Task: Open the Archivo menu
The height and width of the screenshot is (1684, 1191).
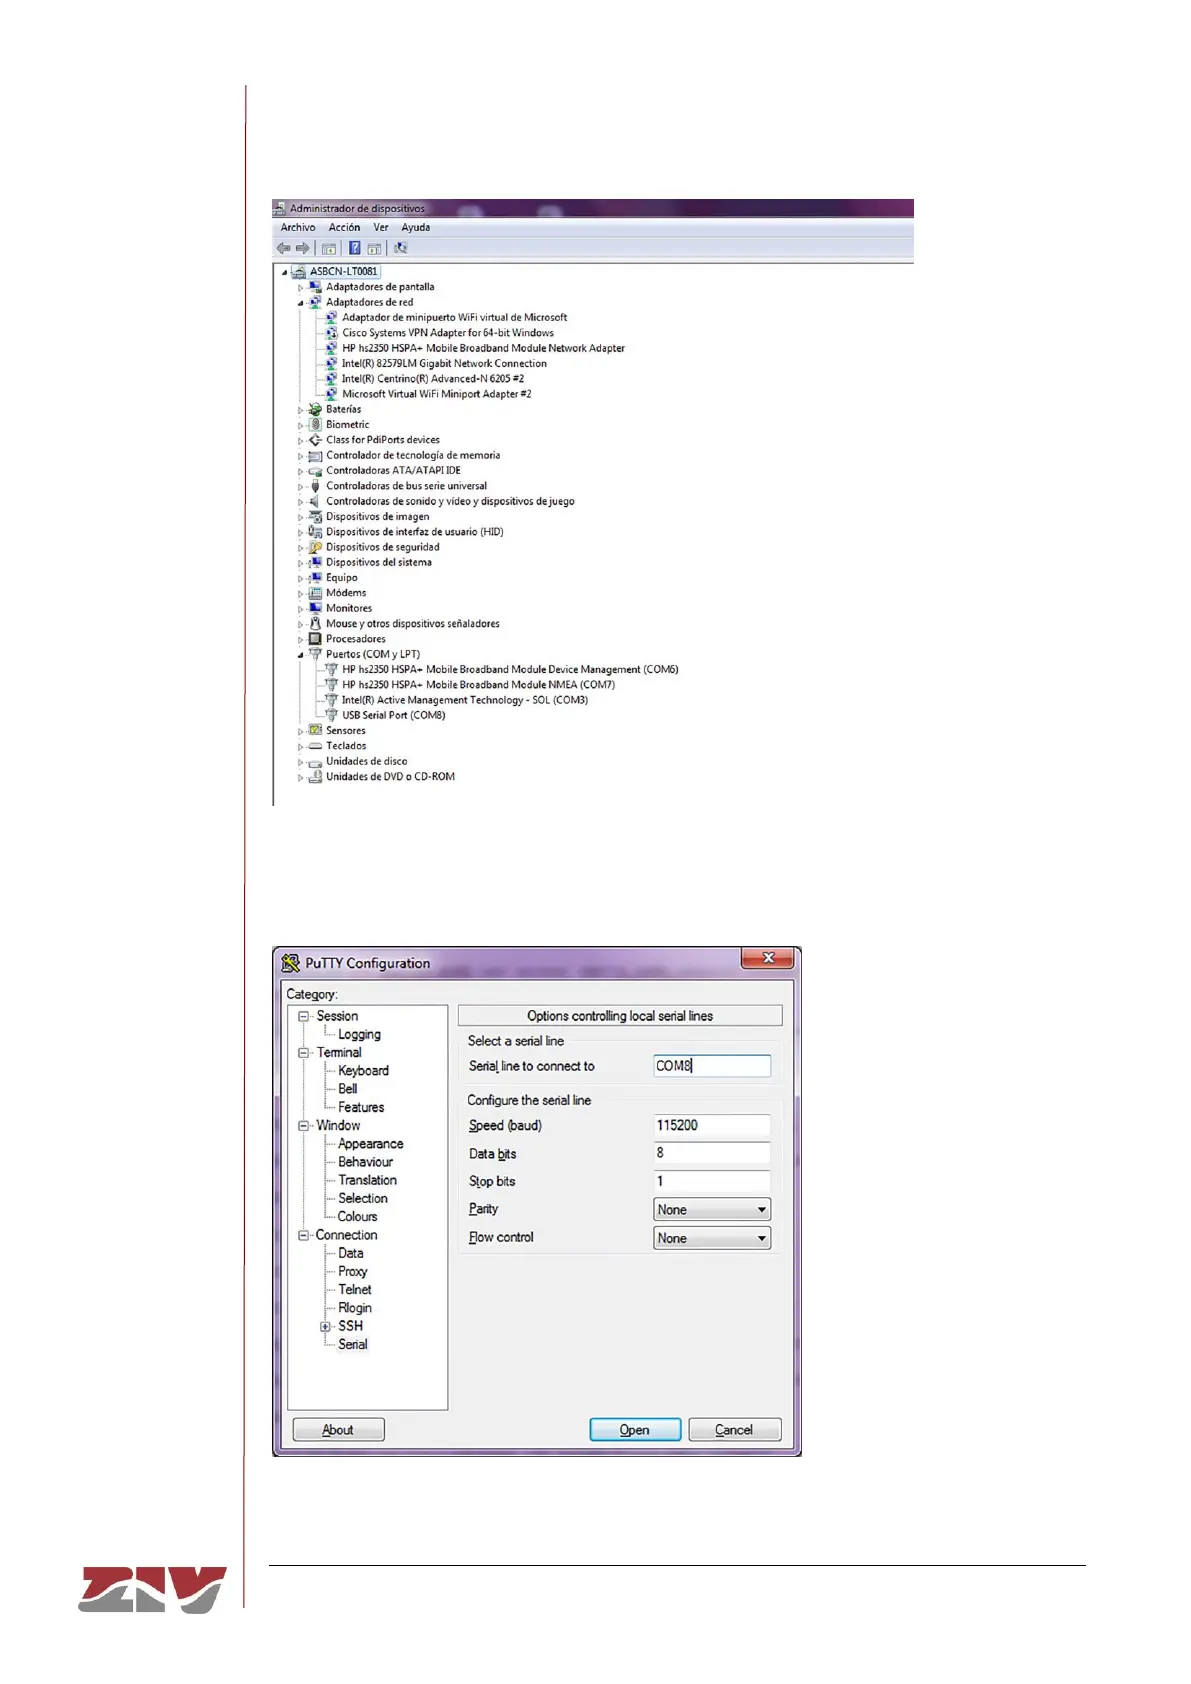Action: [x=298, y=227]
